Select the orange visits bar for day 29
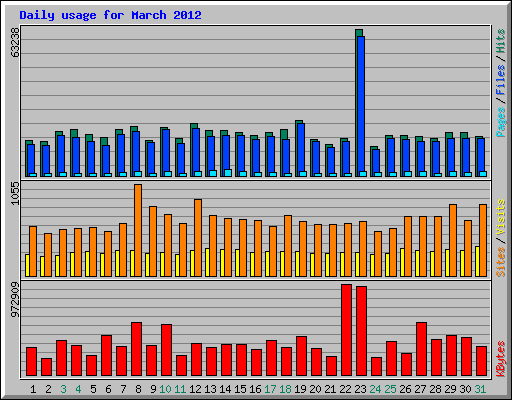Viewport: 512px width, 400px height. (x=453, y=240)
